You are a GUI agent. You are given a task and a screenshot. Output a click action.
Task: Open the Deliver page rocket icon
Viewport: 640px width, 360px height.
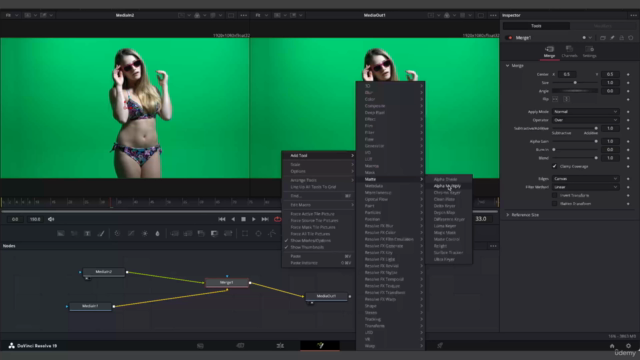point(440,346)
